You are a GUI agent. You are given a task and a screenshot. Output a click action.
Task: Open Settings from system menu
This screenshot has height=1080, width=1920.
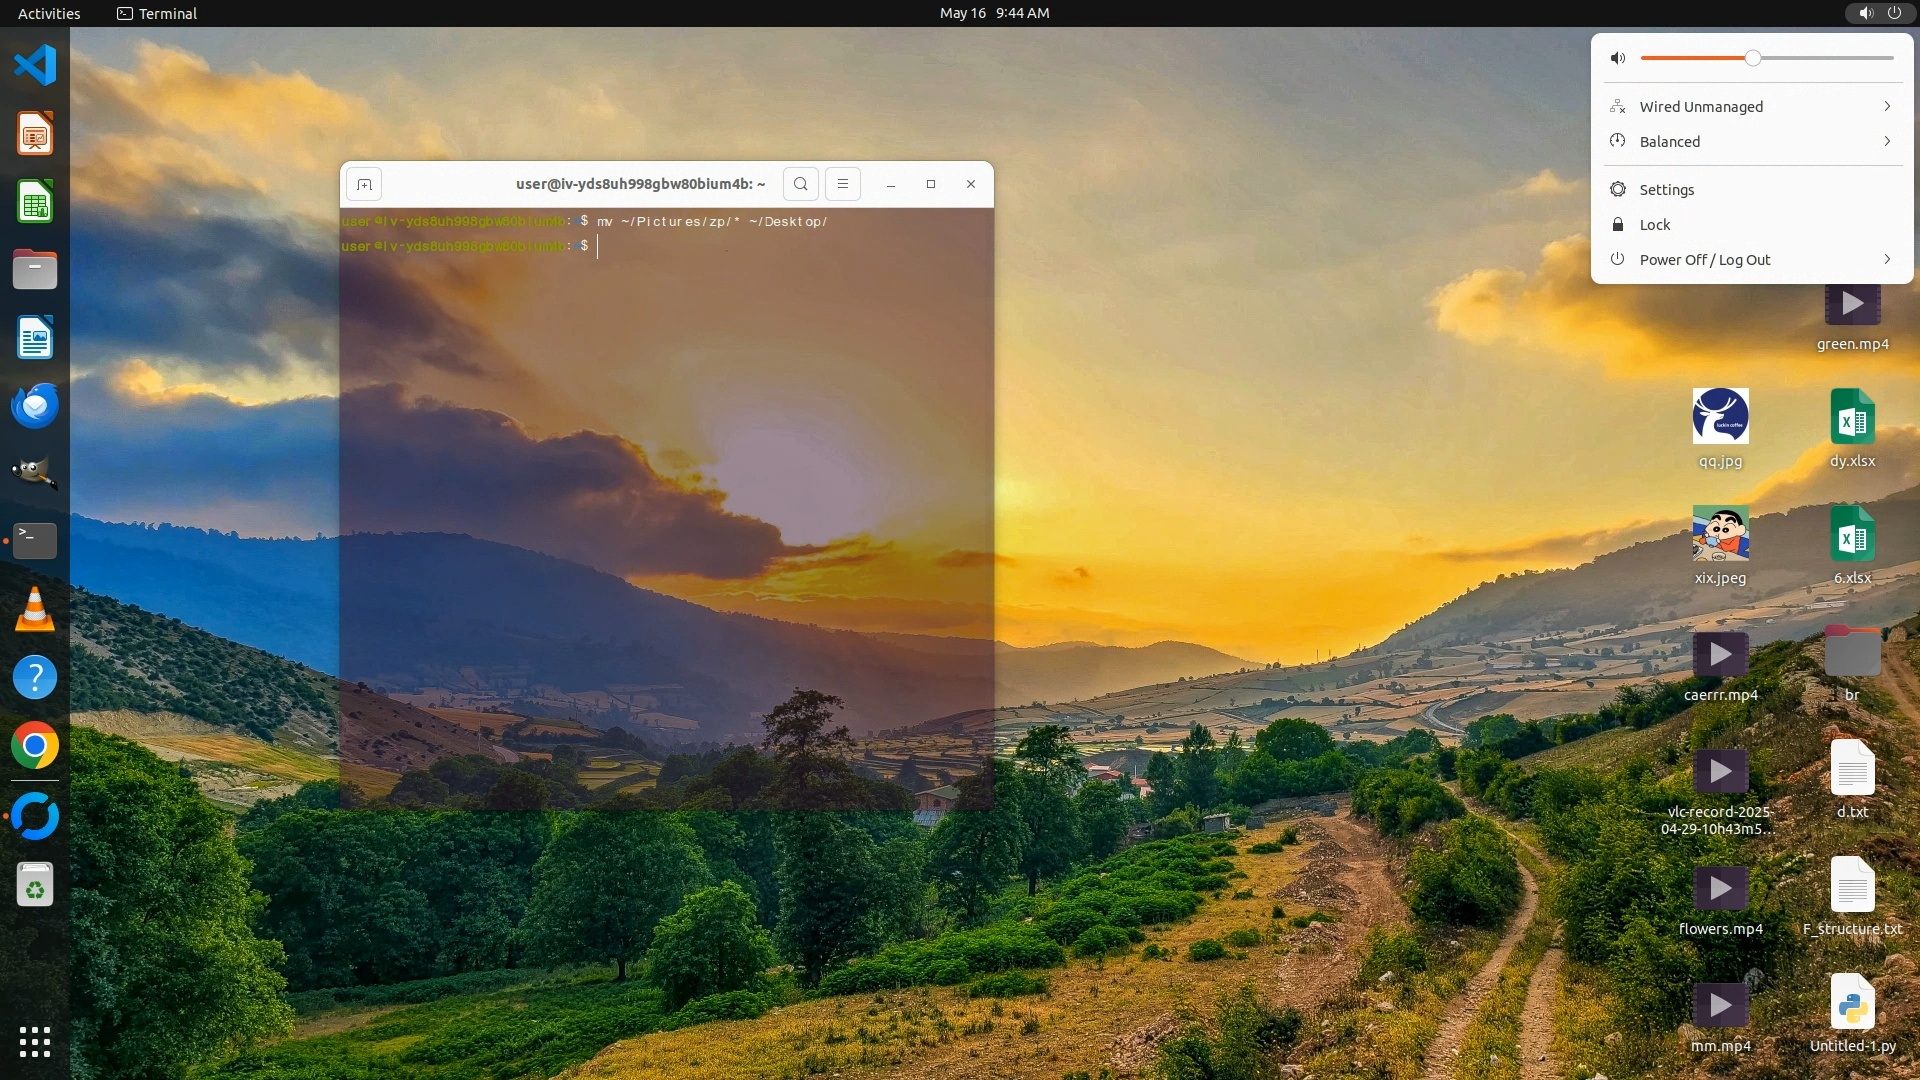click(x=1666, y=190)
